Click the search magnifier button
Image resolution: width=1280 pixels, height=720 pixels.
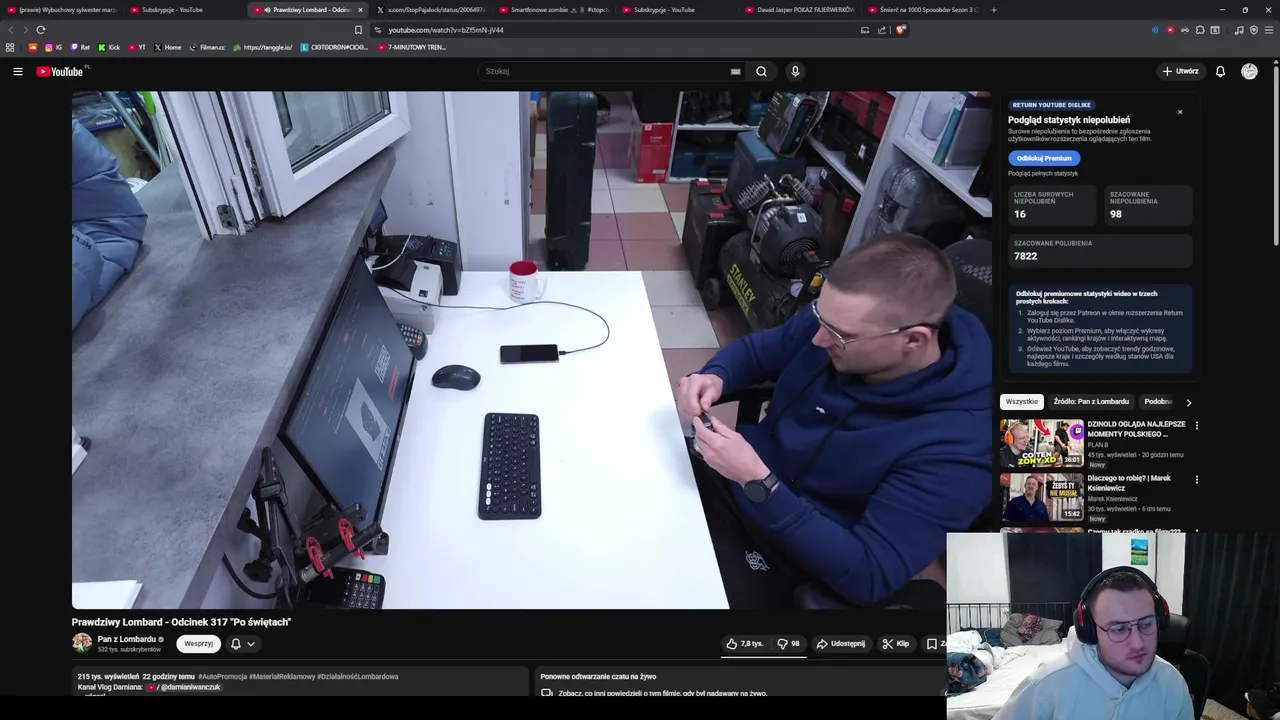pos(761,71)
